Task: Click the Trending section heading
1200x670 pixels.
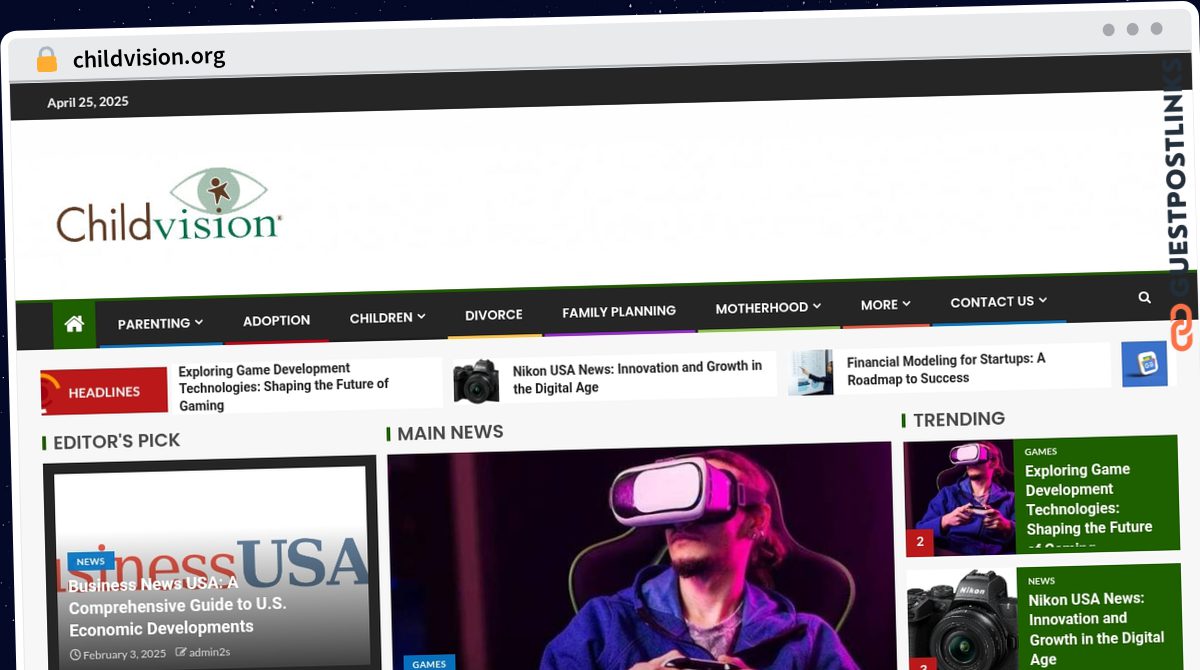Action: 959,419
